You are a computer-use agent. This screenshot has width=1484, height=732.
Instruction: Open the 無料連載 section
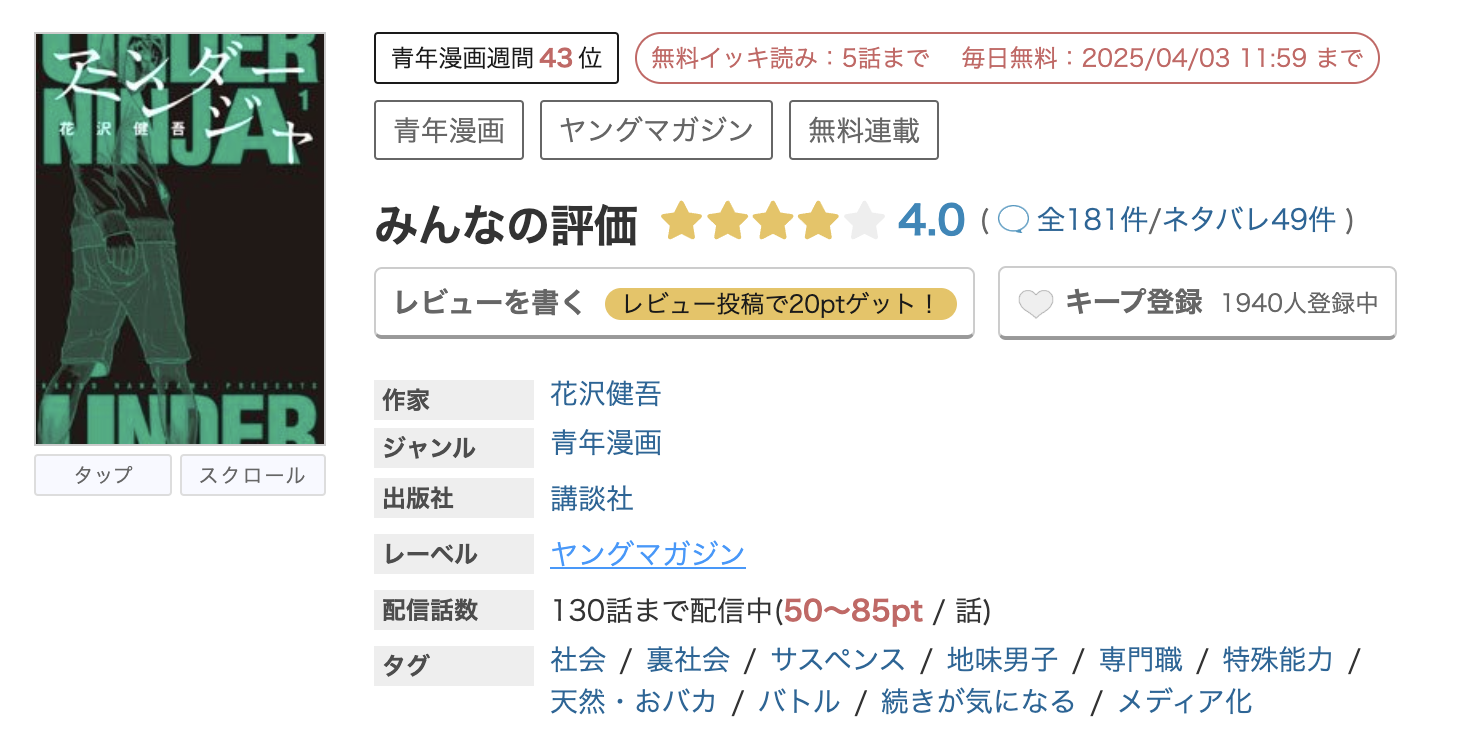863,129
